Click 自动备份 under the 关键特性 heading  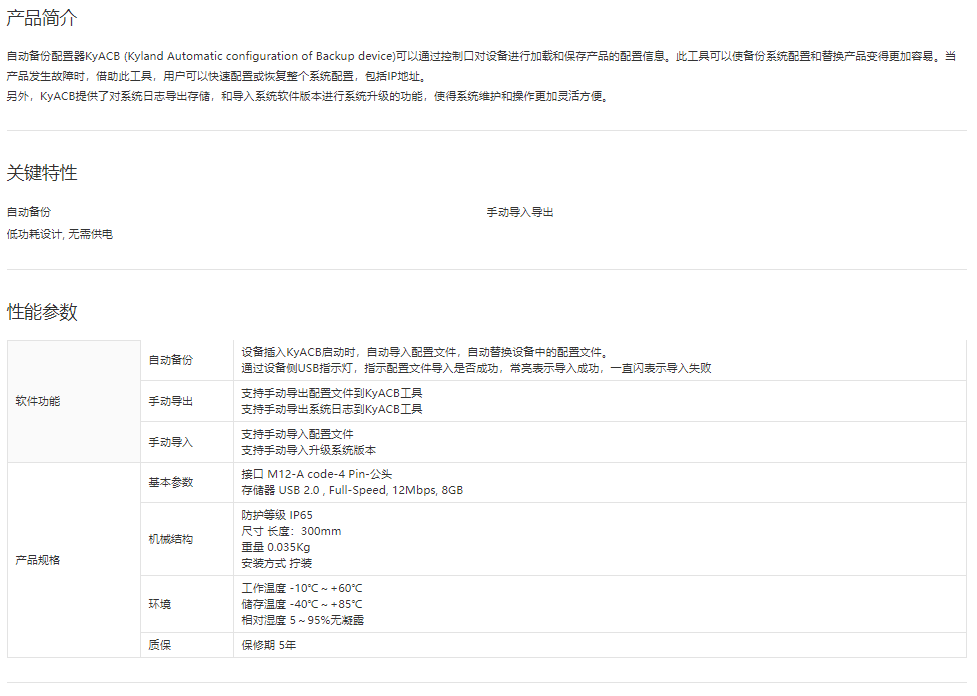click(x=29, y=212)
